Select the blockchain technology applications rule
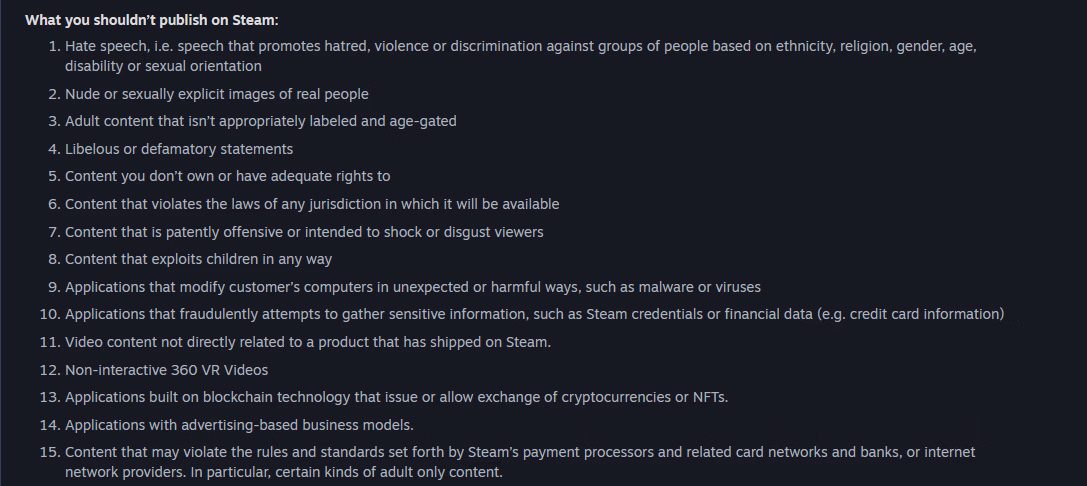The image size is (1087, 486). click(x=396, y=397)
